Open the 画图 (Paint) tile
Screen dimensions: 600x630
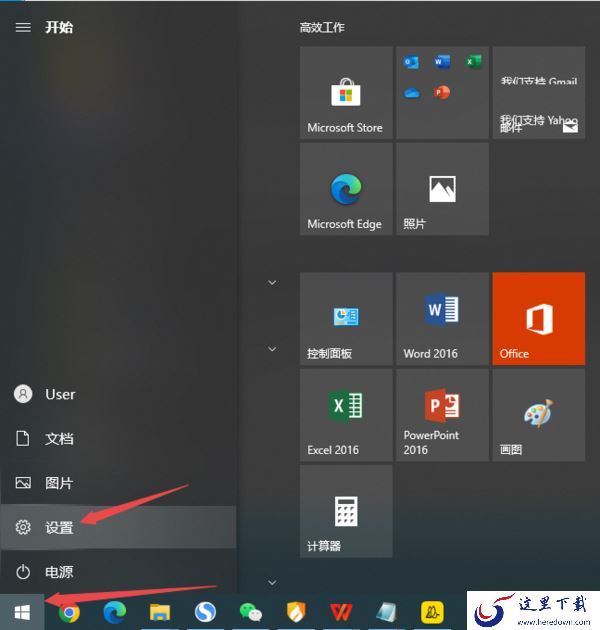click(539, 415)
